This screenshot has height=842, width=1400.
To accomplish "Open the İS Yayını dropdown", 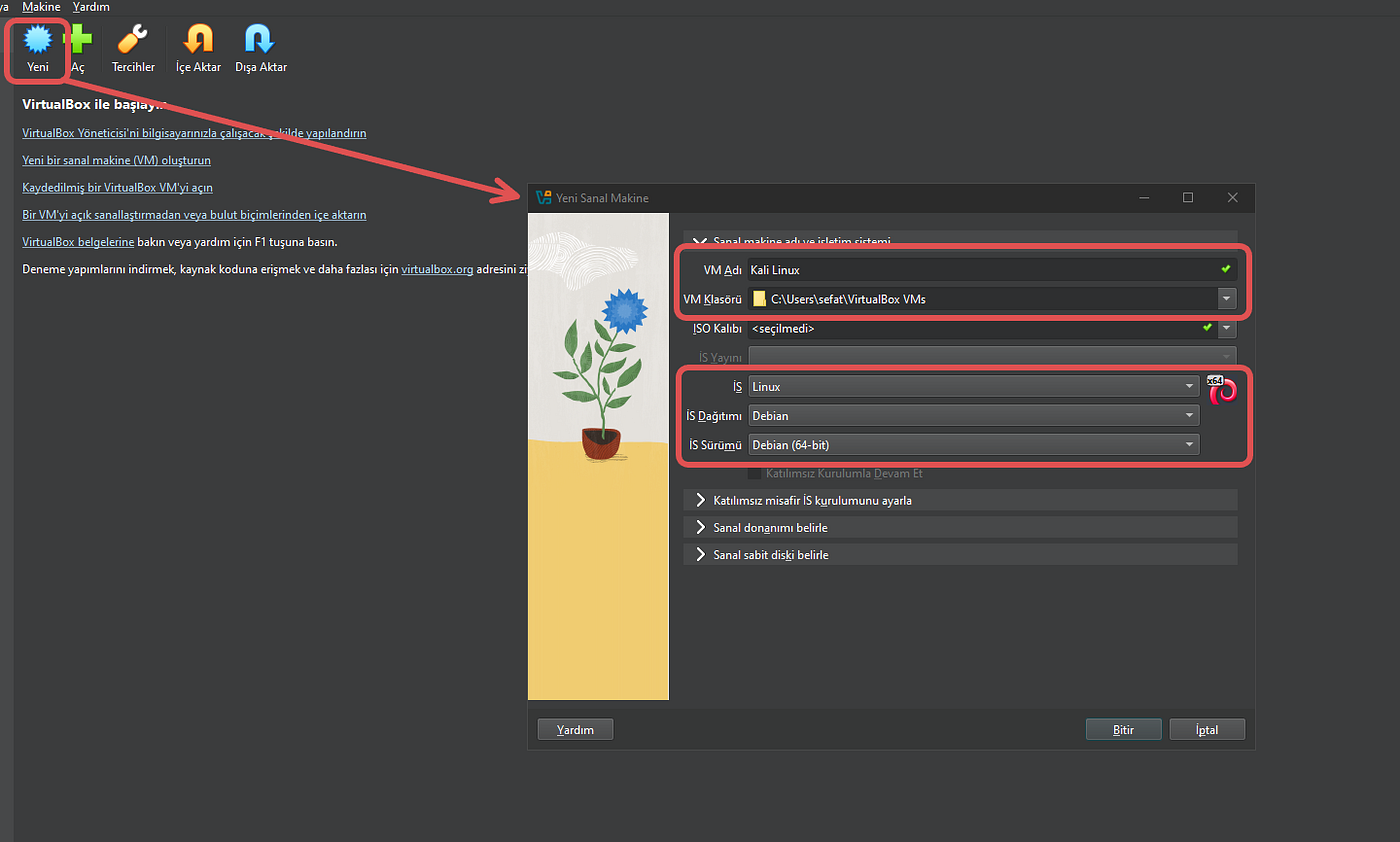I will 993,357.
